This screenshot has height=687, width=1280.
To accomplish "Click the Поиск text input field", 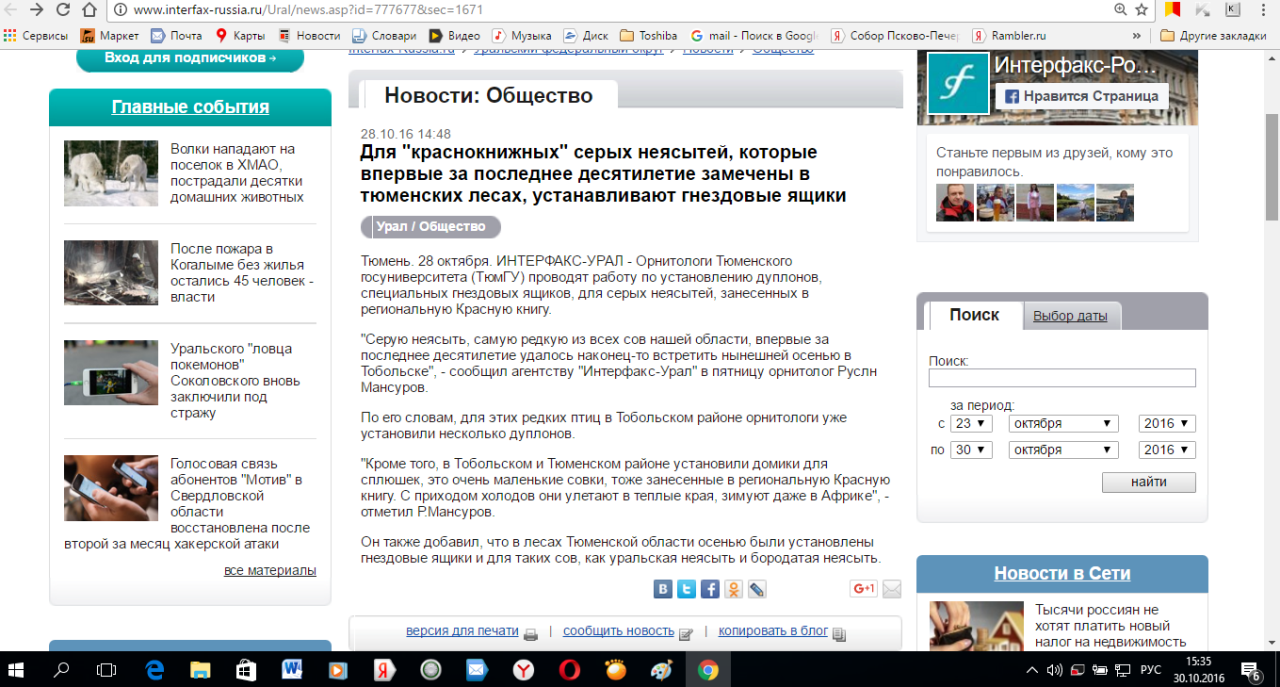I will pyautogui.click(x=1062, y=378).
